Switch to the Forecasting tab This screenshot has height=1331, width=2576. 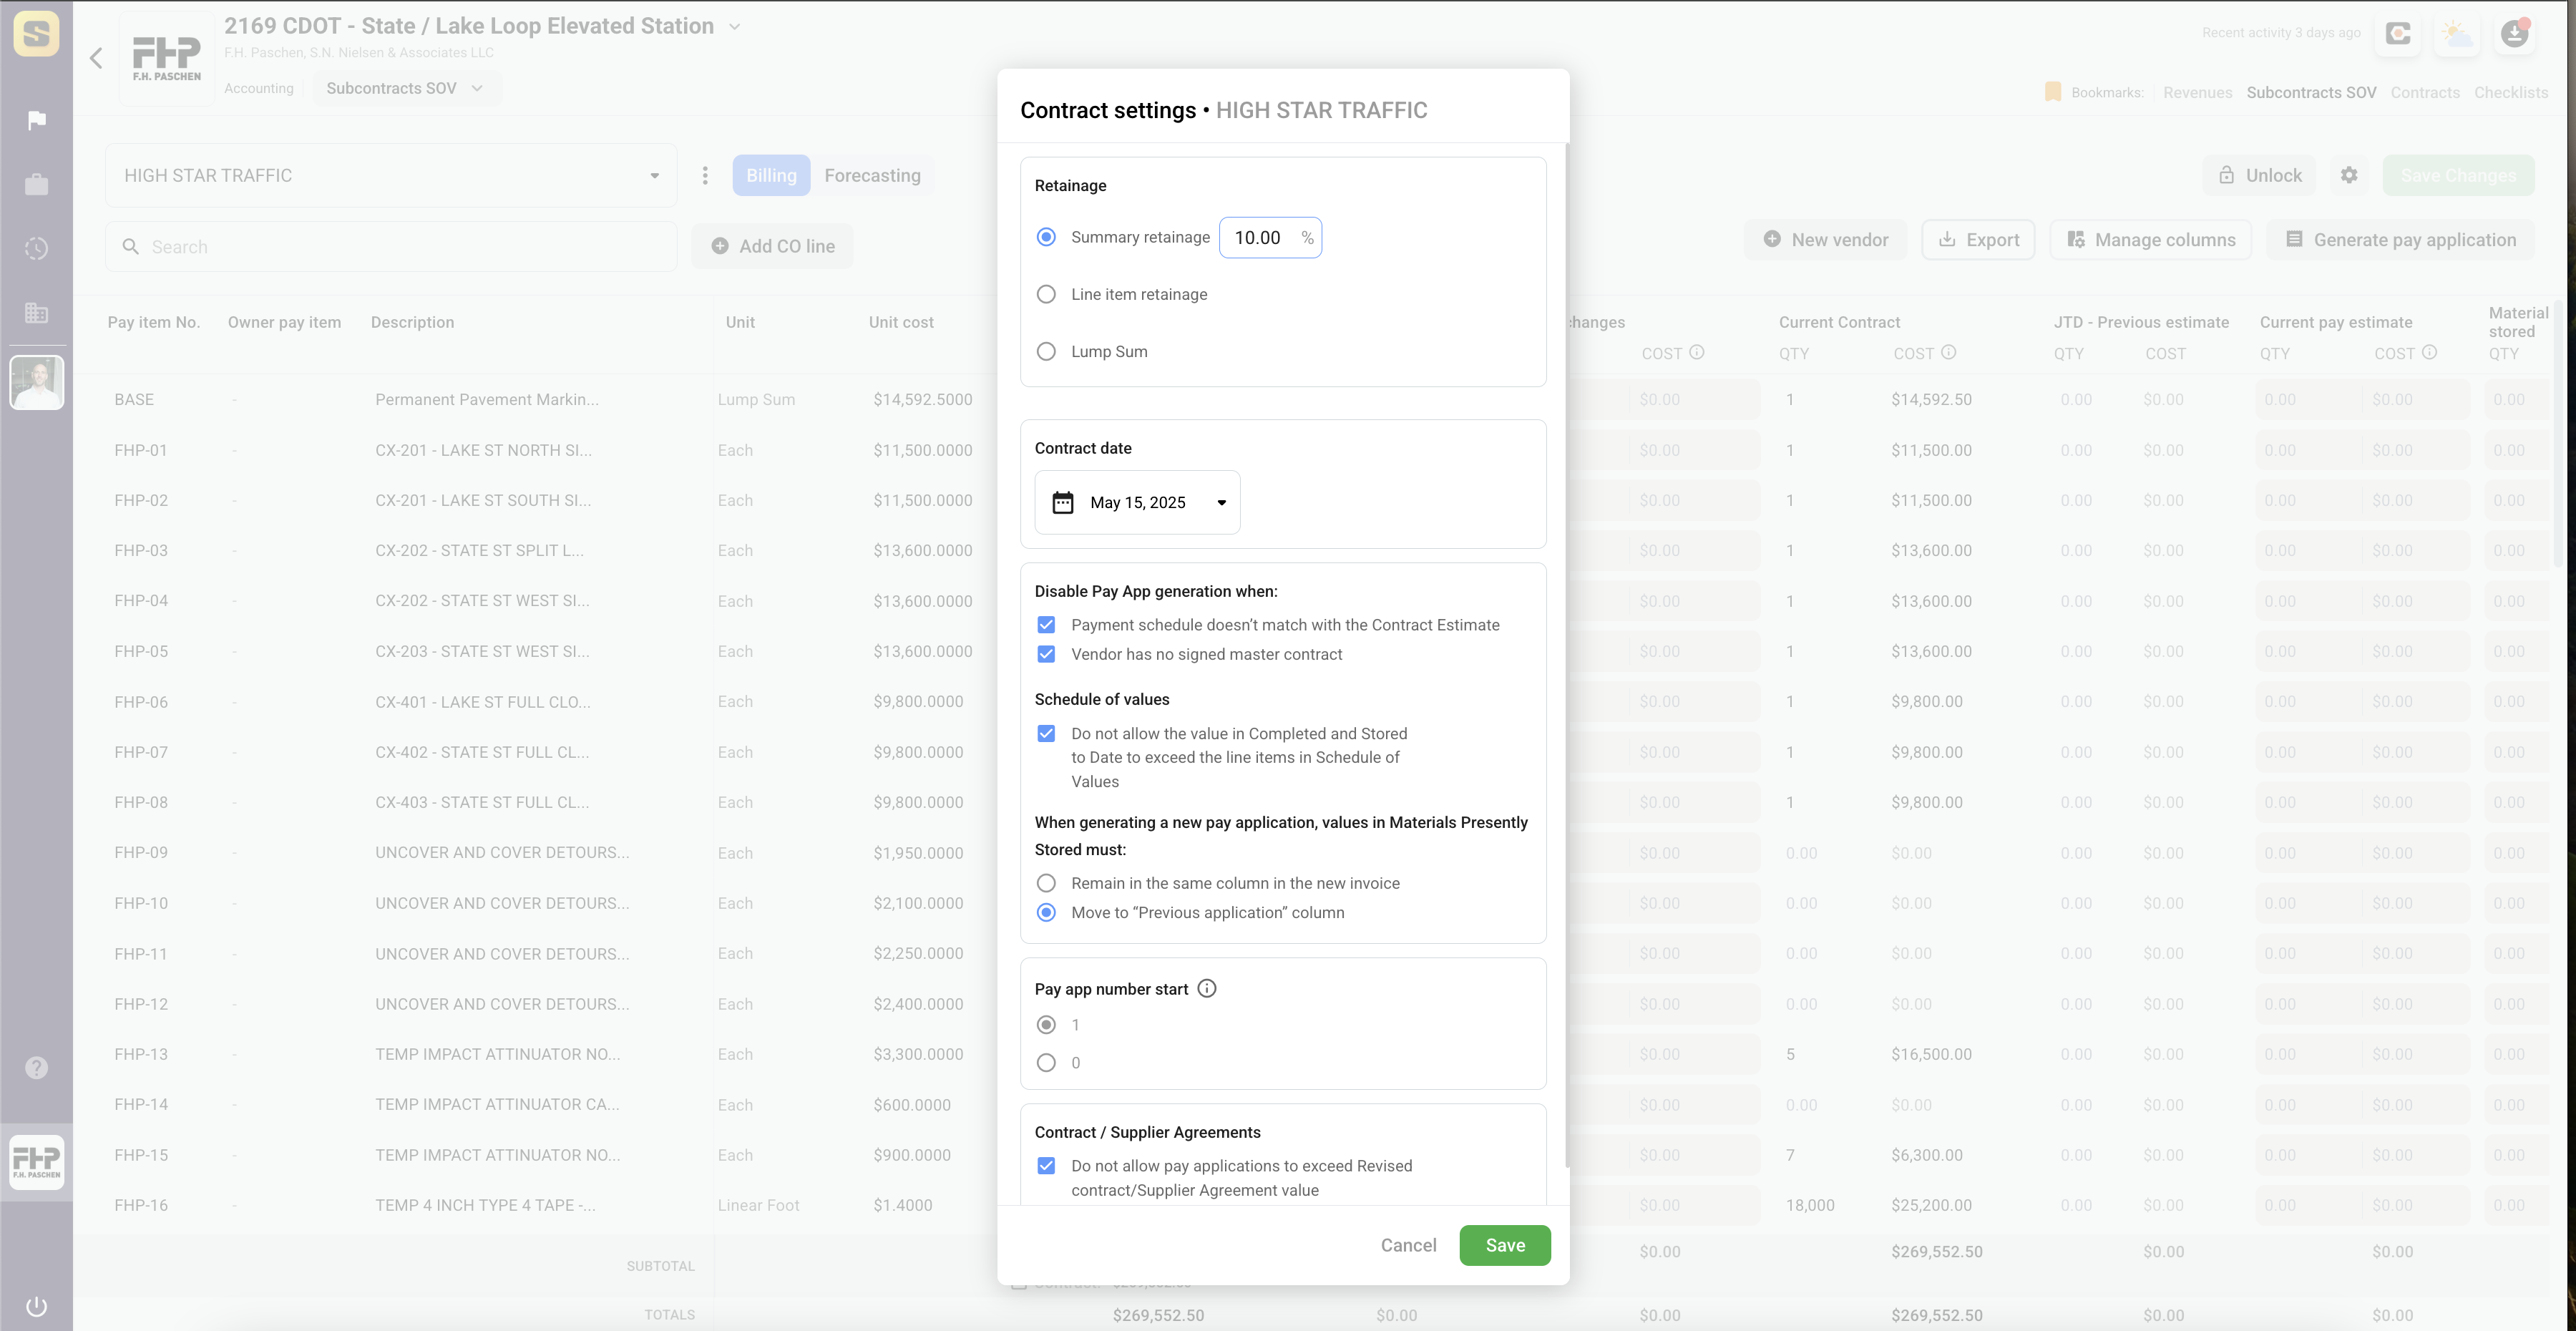pyautogui.click(x=872, y=175)
